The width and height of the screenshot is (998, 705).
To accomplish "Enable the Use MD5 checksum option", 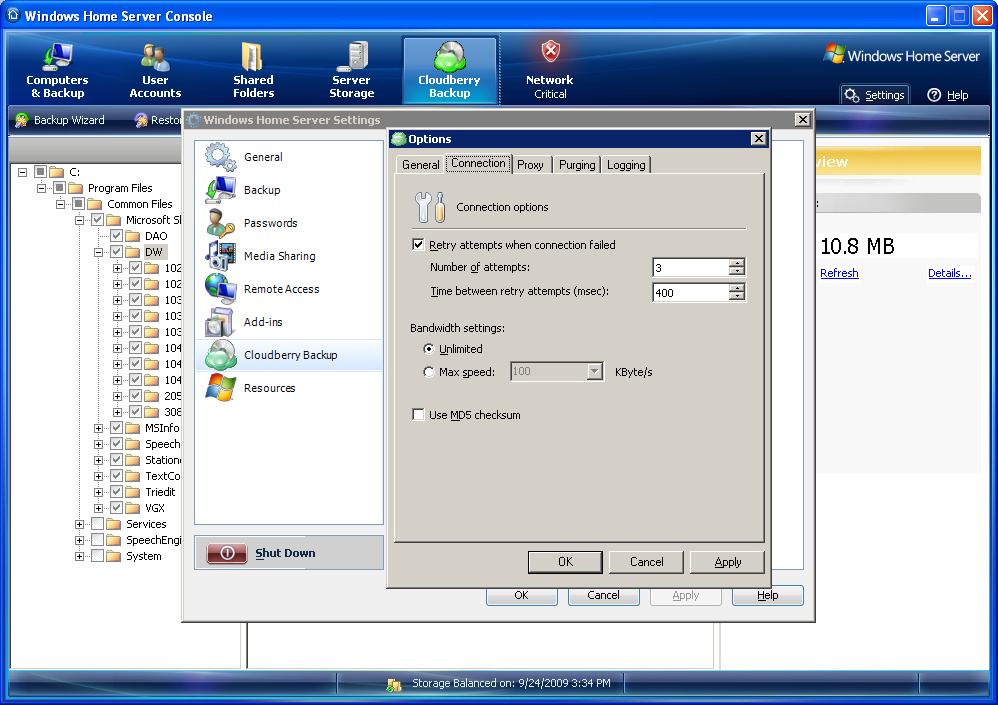I will [418, 415].
